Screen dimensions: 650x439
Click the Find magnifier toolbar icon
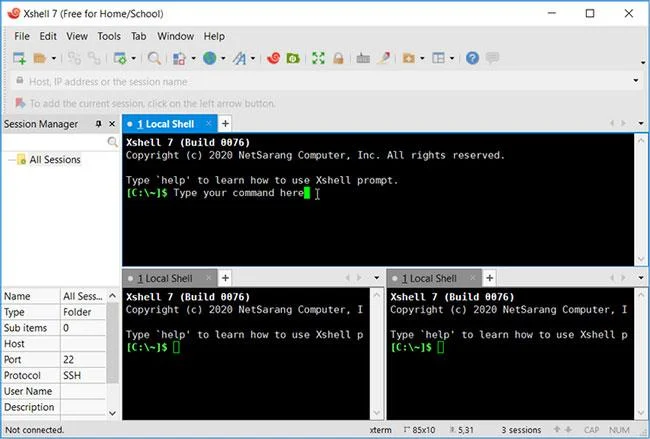tap(154, 58)
